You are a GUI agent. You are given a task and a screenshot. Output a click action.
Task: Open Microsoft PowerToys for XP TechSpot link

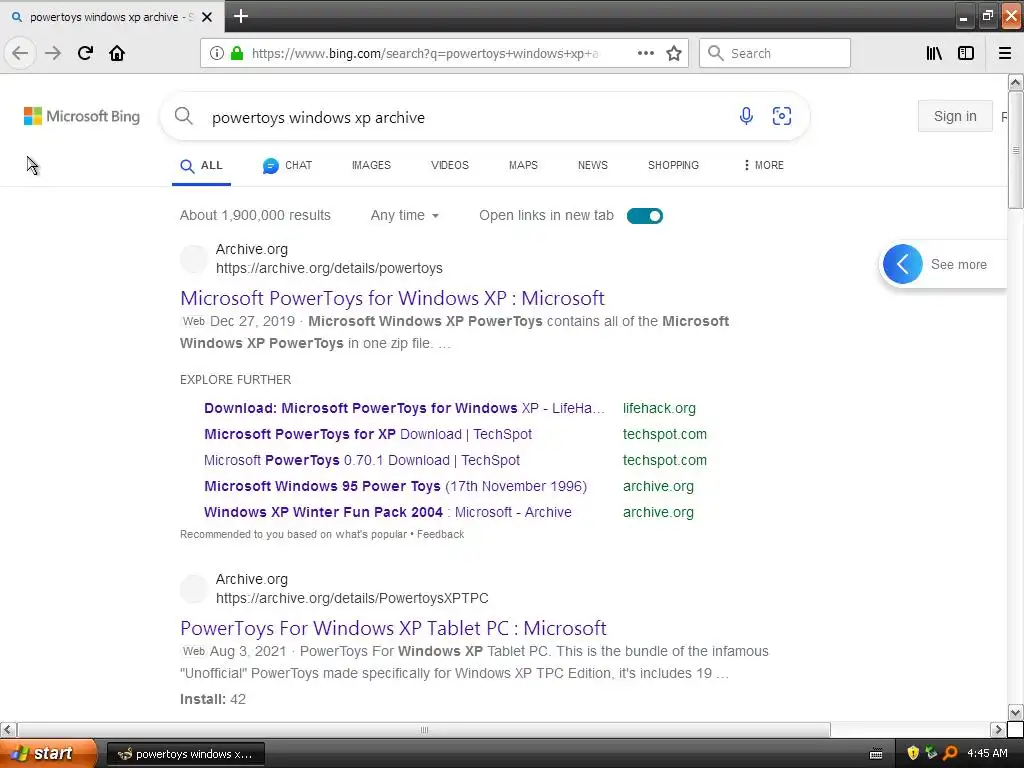coord(368,434)
